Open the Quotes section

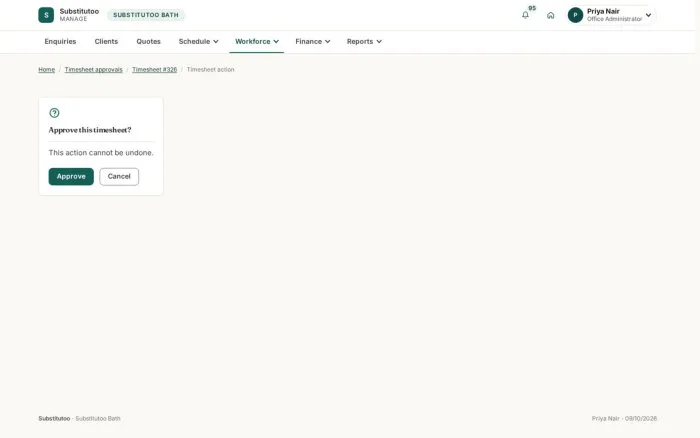[x=148, y=42]
